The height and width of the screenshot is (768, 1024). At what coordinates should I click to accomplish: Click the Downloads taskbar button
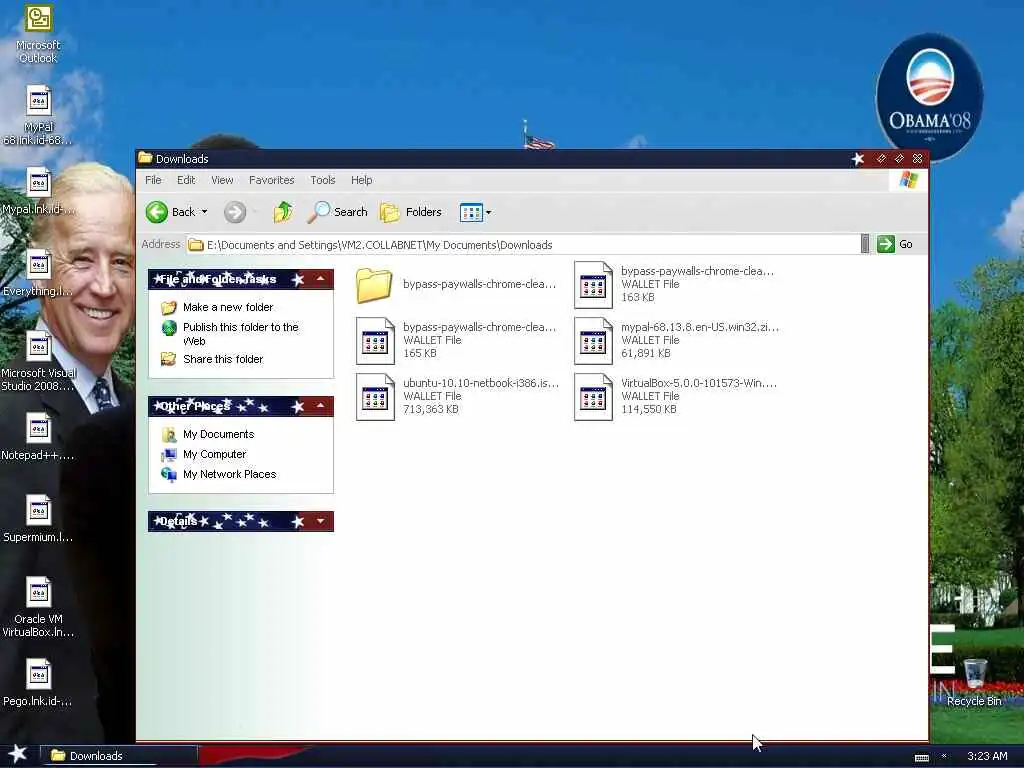119,756
